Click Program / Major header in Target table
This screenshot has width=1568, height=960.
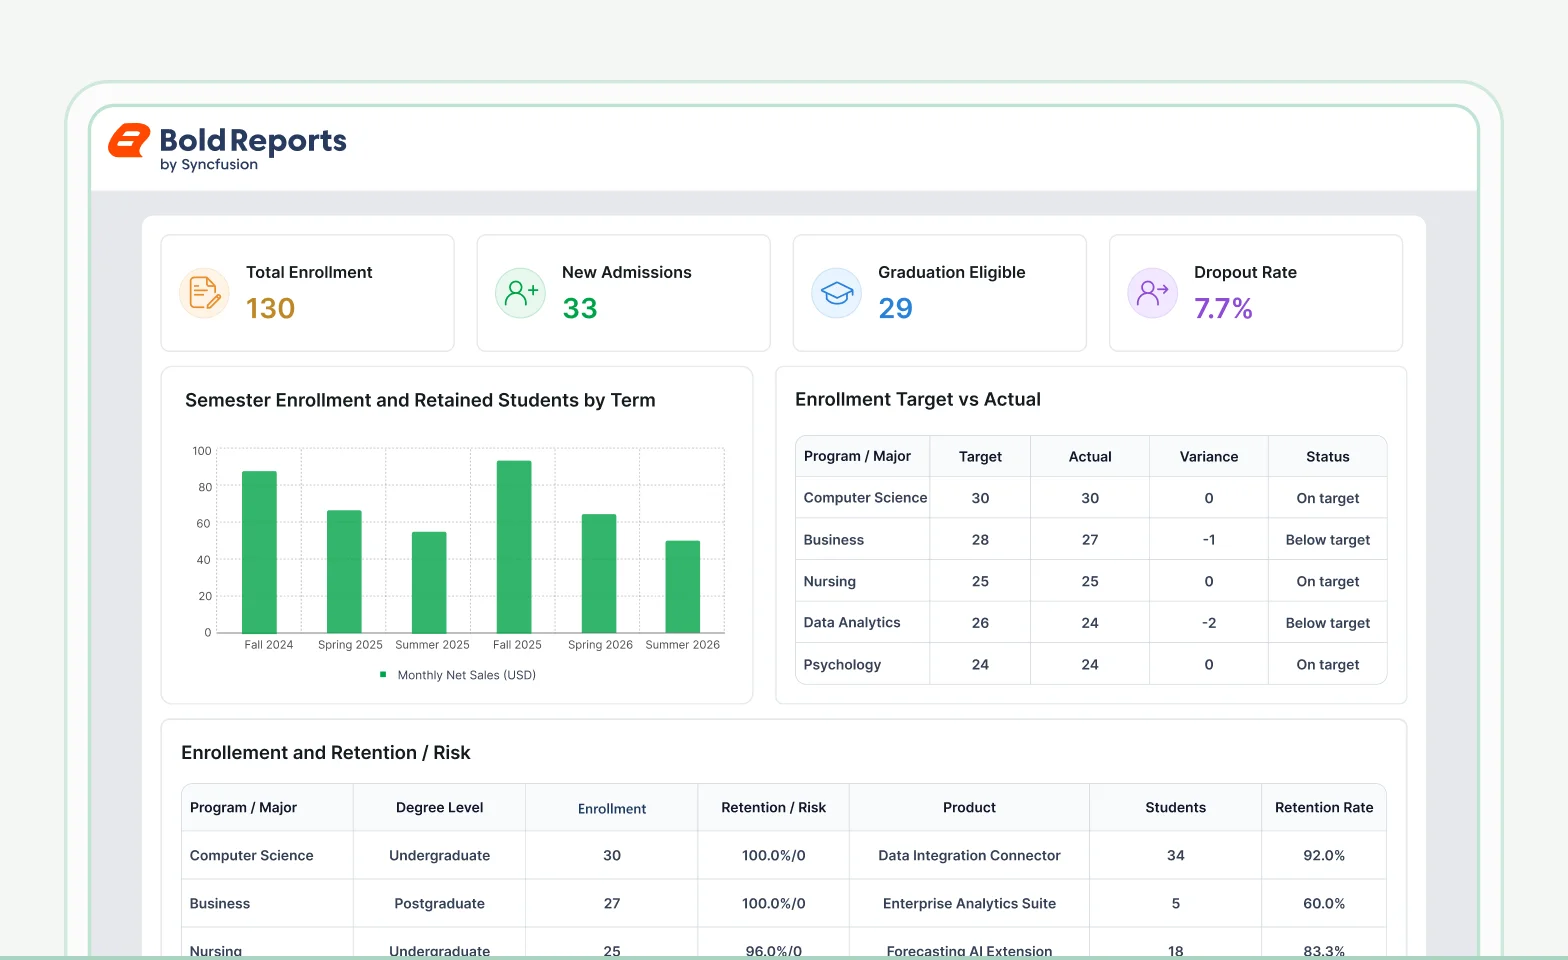pos(863,456)
